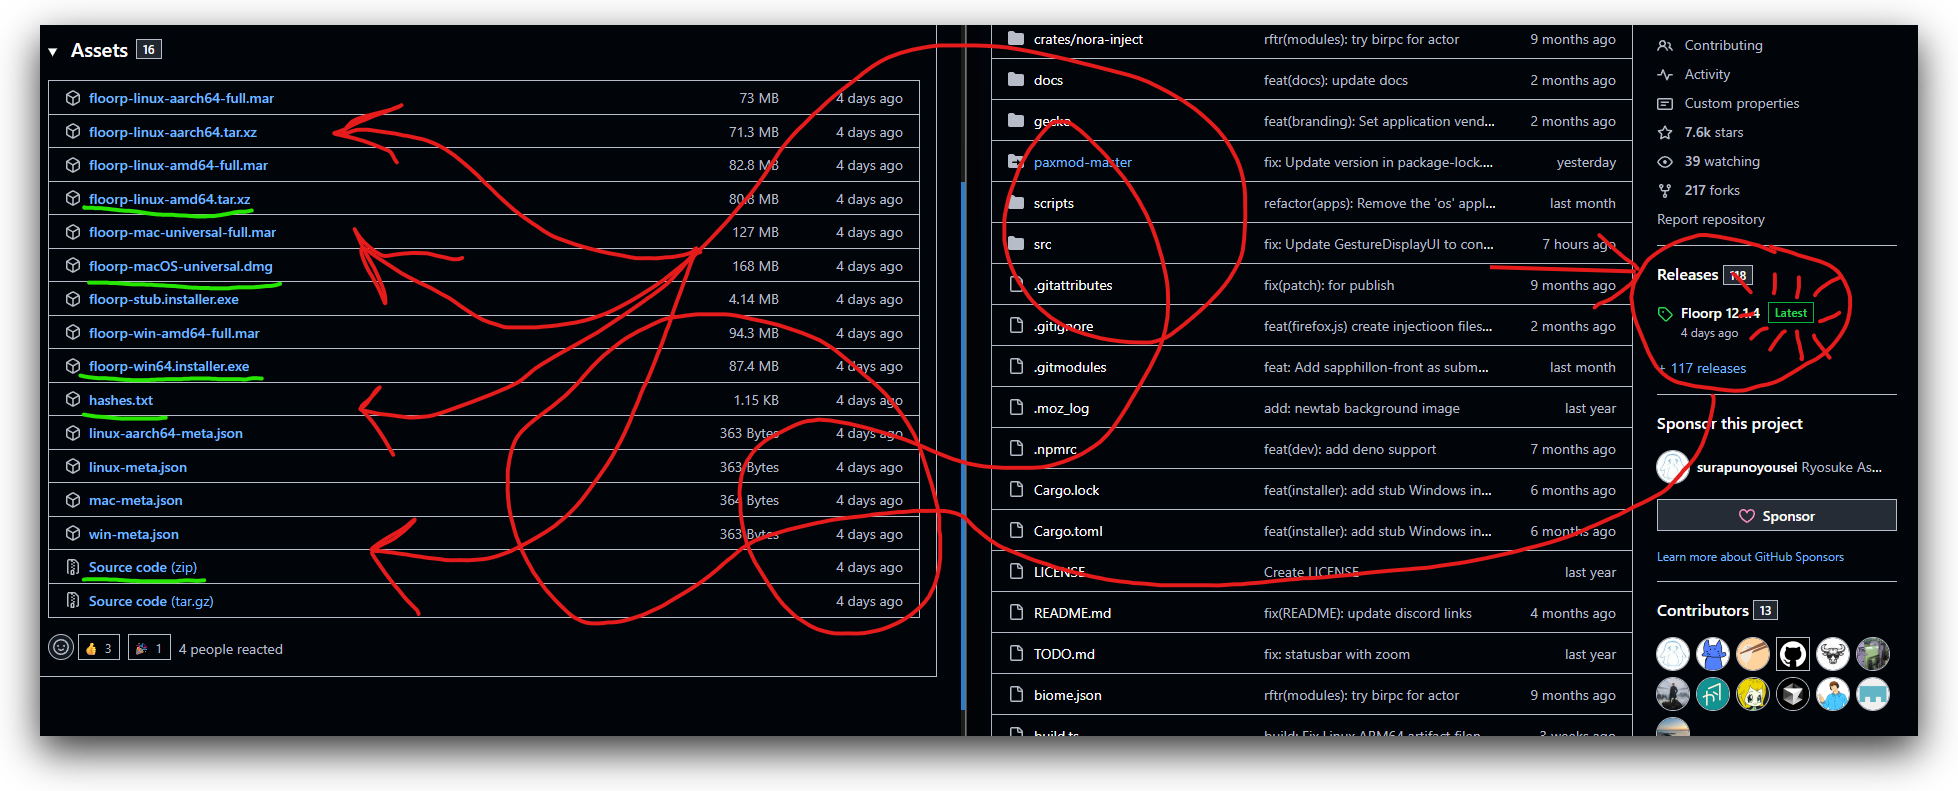Download floorp-linux-amd64.tar.xz
1958x791 pixels.
[170, 199]
